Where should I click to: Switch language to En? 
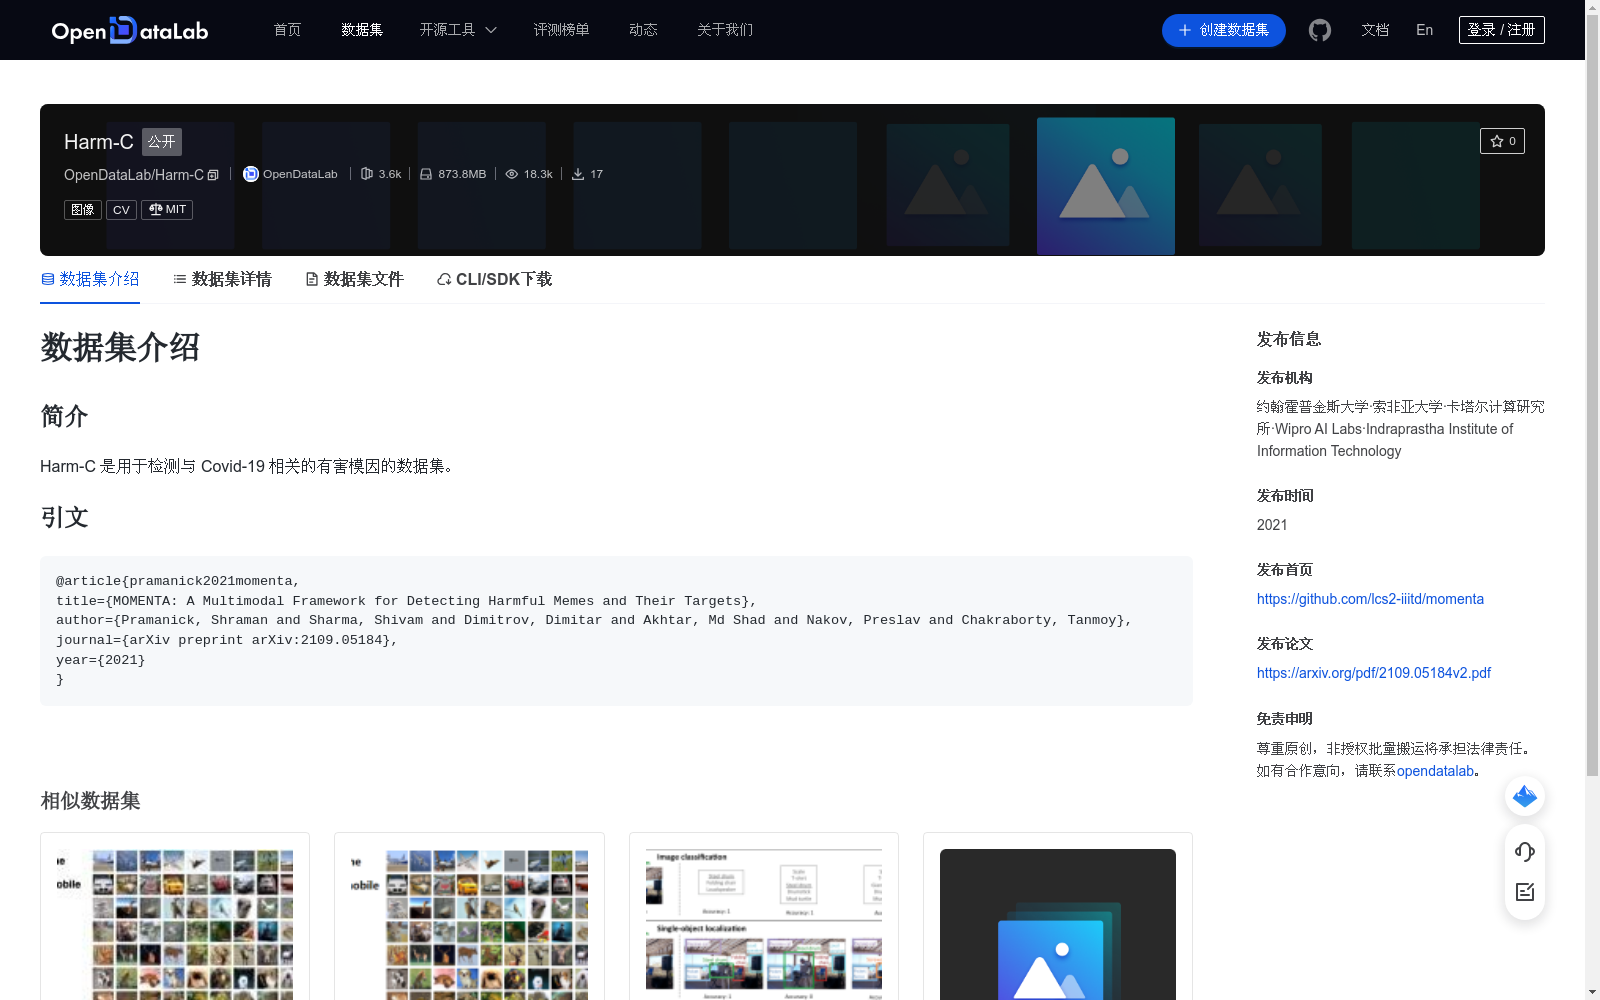point(1424,30)
